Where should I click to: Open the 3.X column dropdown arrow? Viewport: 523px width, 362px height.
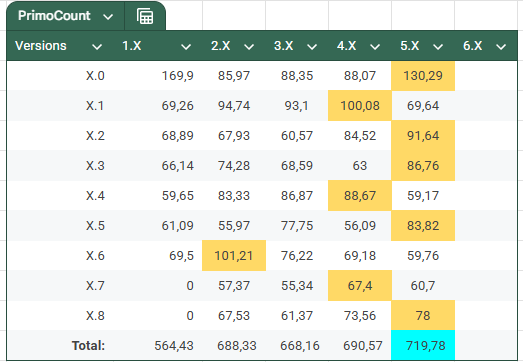coord(312,47)
